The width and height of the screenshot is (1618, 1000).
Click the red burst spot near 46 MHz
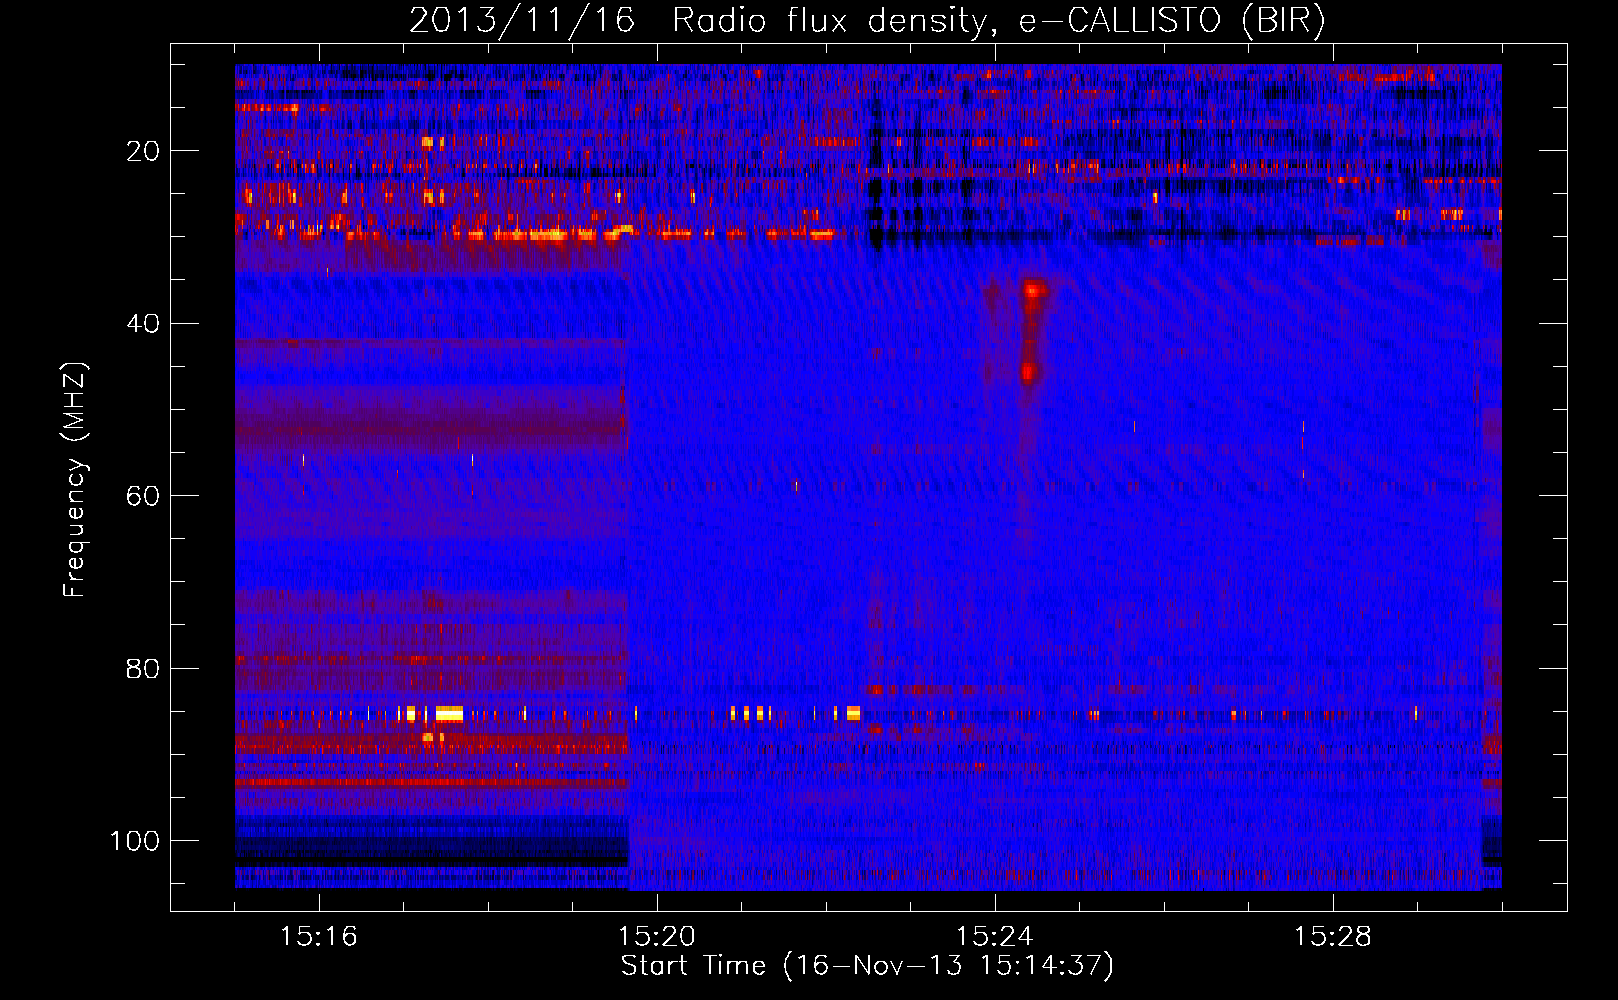pyautogui.click(x=1029, y=373)
